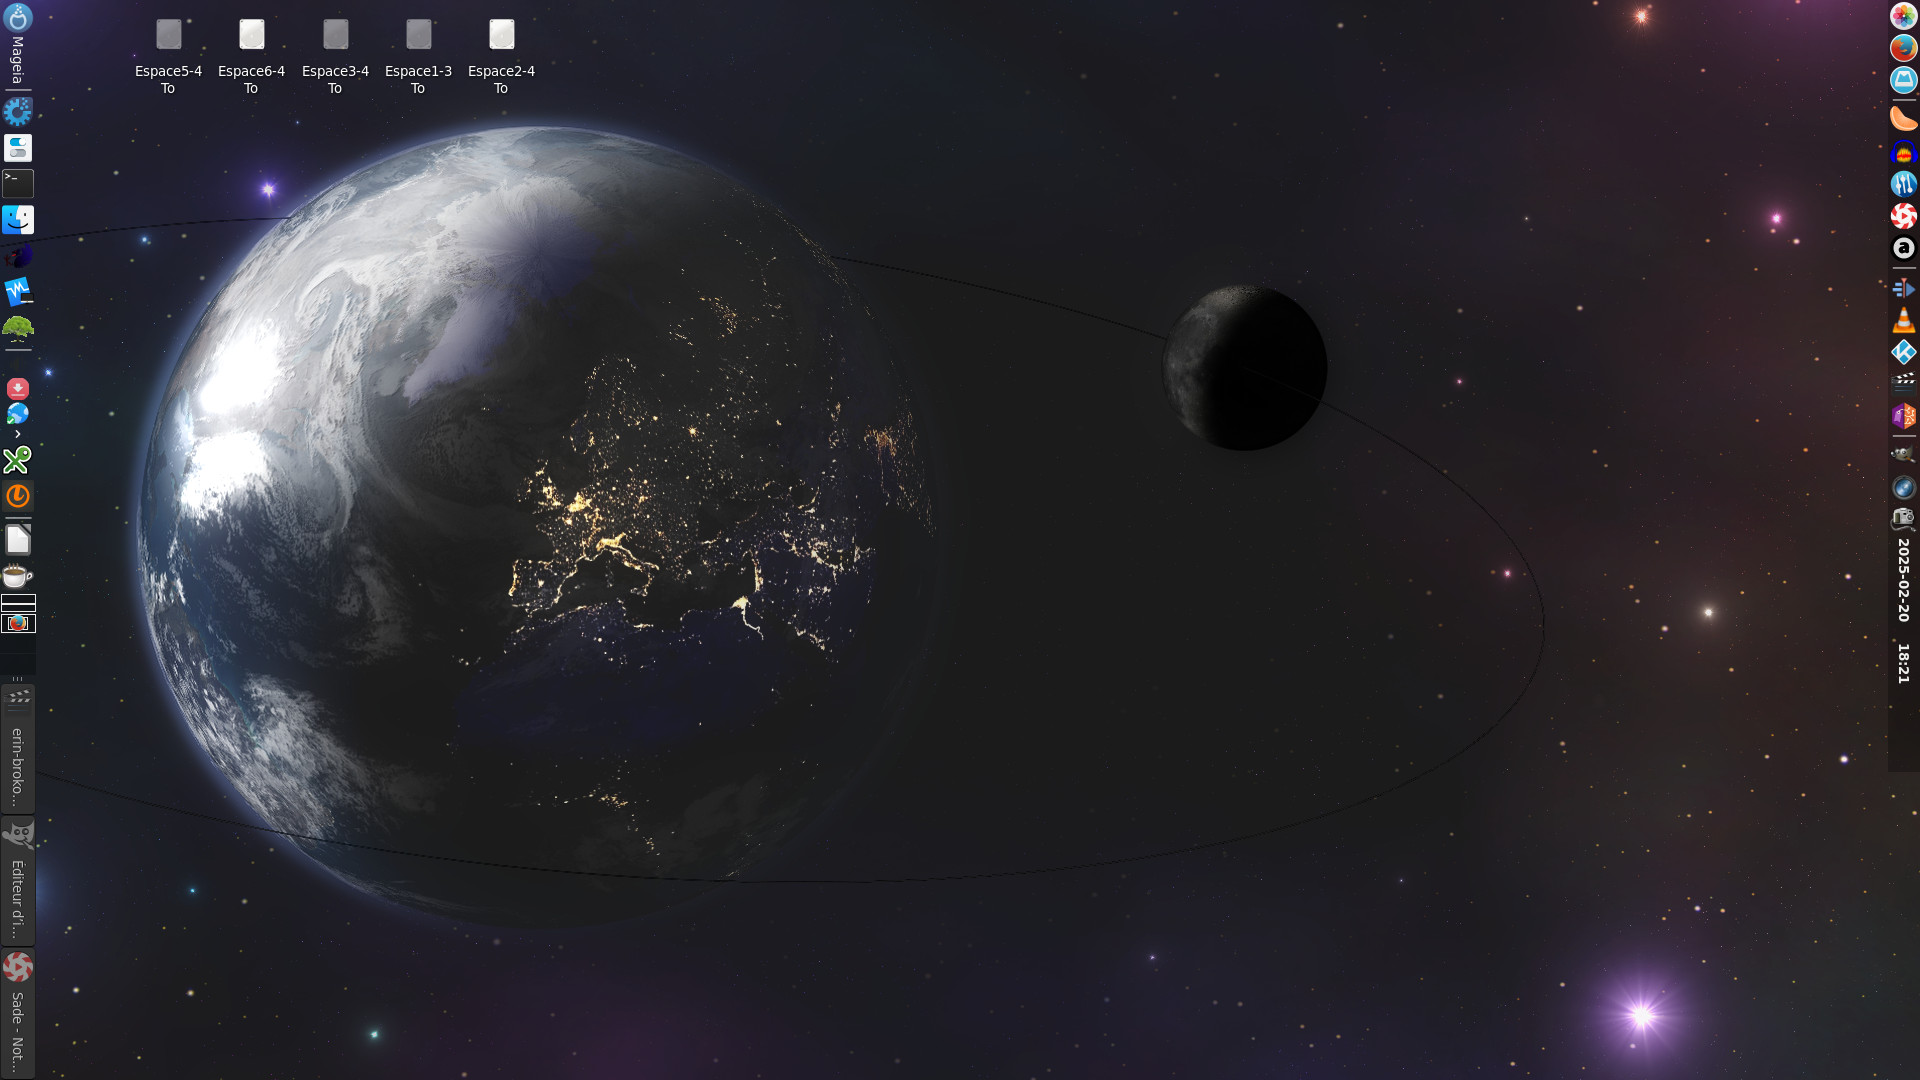
Task: Click the coffee cup icon
Action: tap(18, 576)
